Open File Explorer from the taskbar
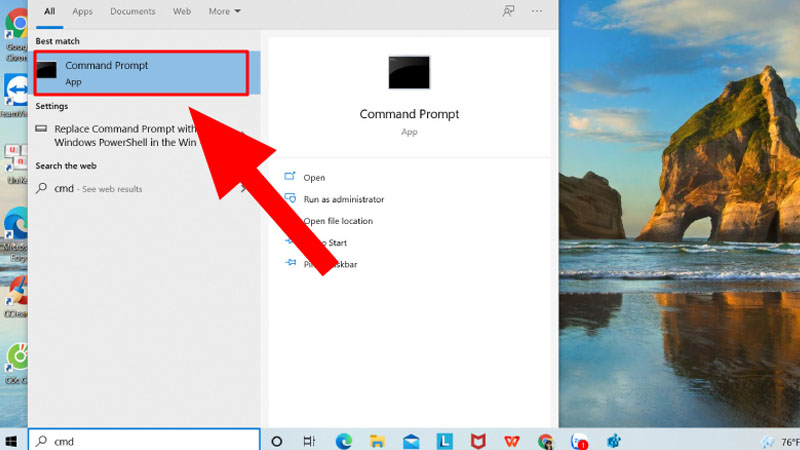Image resolution: width=800 pixels, height=450 pixels. (377, 440)
